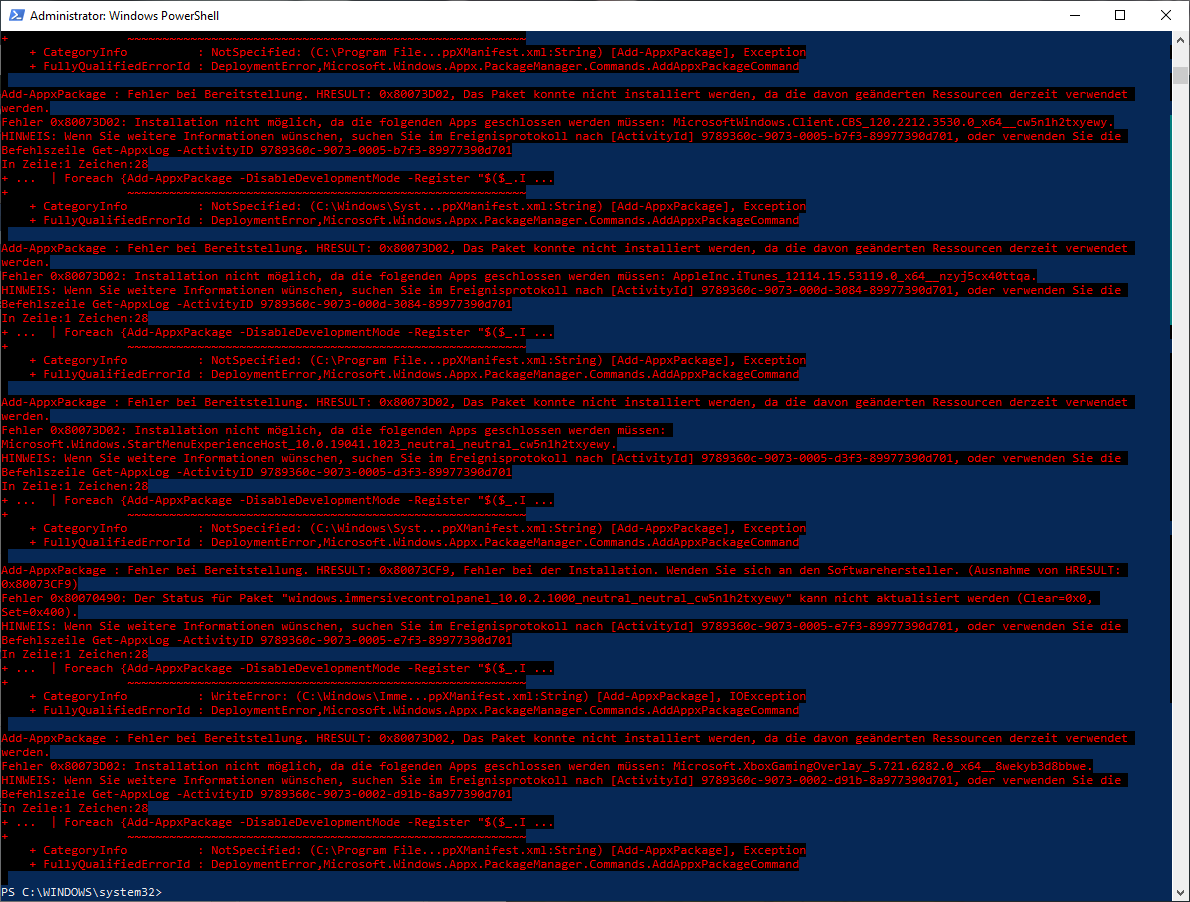
Task: Maximize the PowerShell window
Action: [x=1119, y=15]
